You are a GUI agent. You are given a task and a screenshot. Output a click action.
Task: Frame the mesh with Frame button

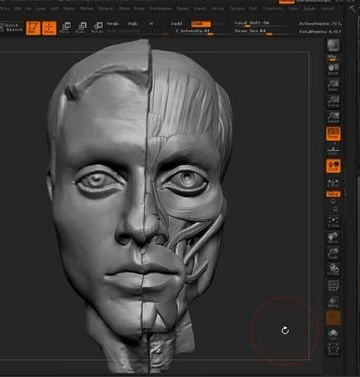[333, 222]
